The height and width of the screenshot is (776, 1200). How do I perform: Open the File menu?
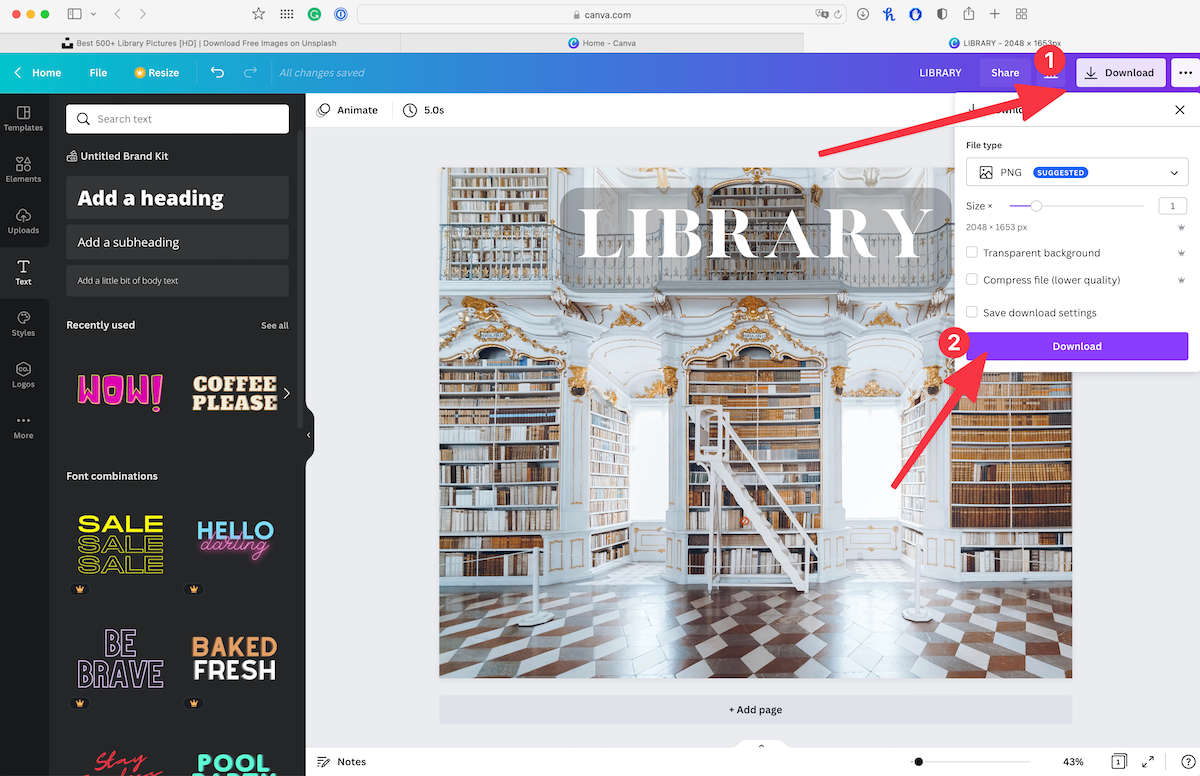(98, 73)
